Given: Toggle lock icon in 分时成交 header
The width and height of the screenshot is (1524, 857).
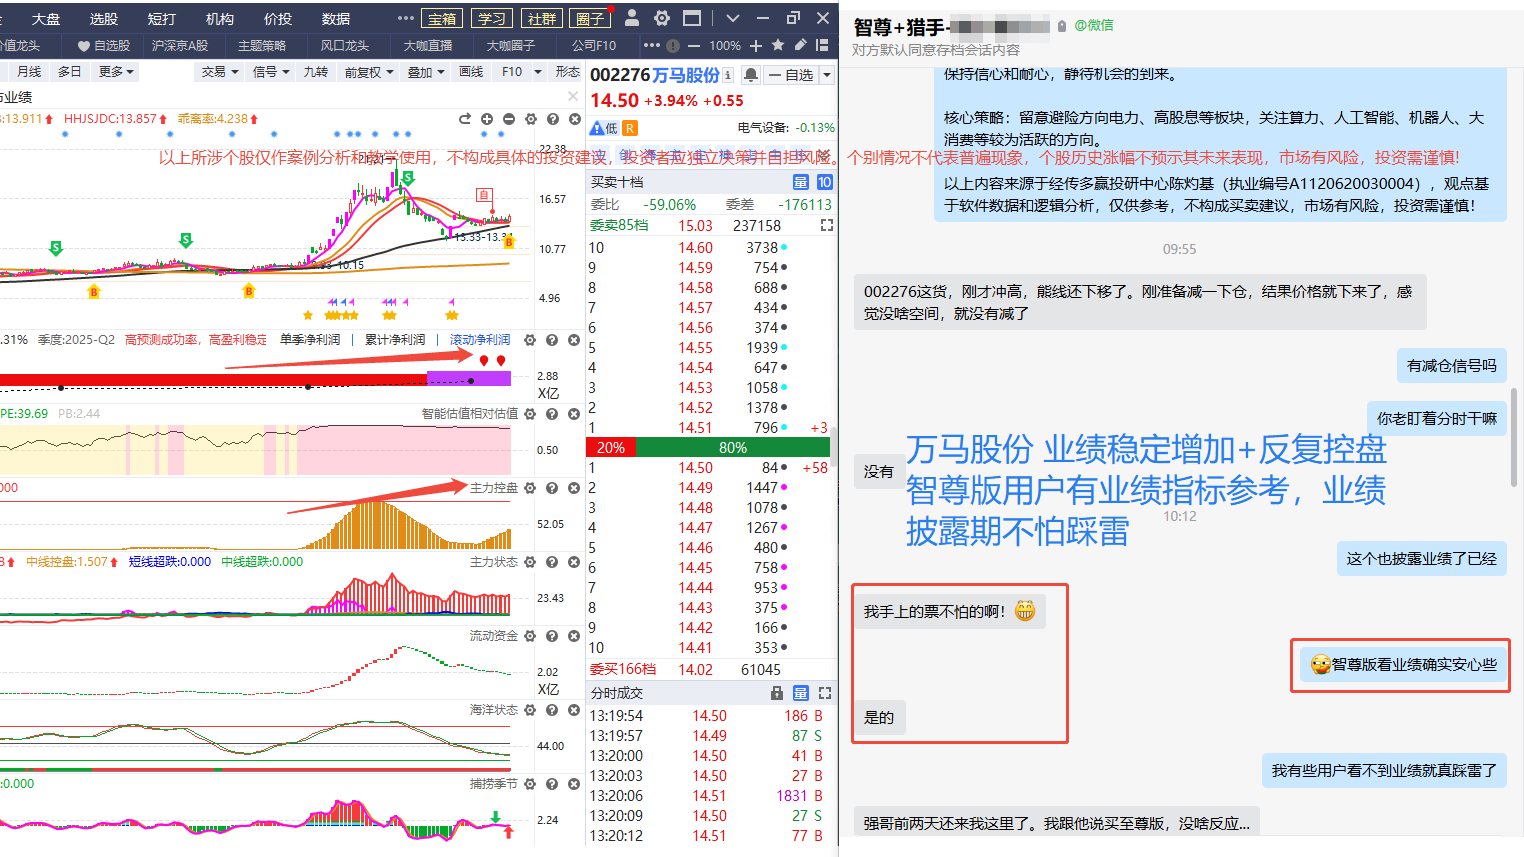Looking at the screenshot, I should pos(777,693).
